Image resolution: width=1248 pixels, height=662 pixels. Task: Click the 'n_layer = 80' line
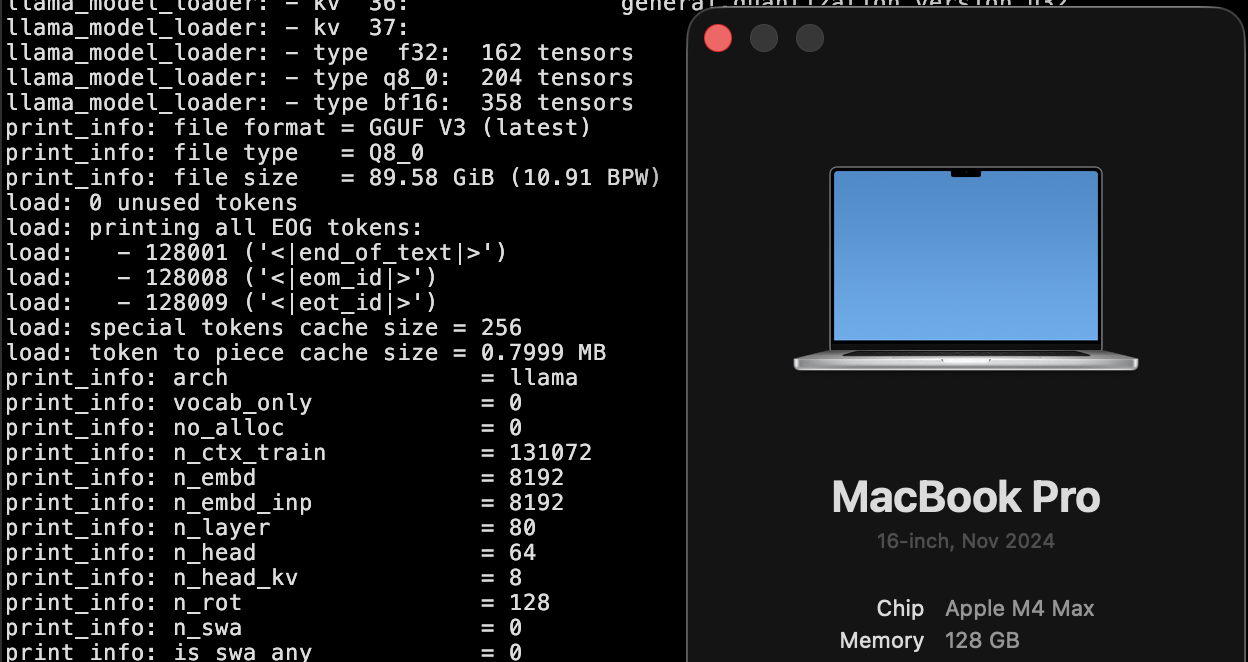click(x=271, y=528)
